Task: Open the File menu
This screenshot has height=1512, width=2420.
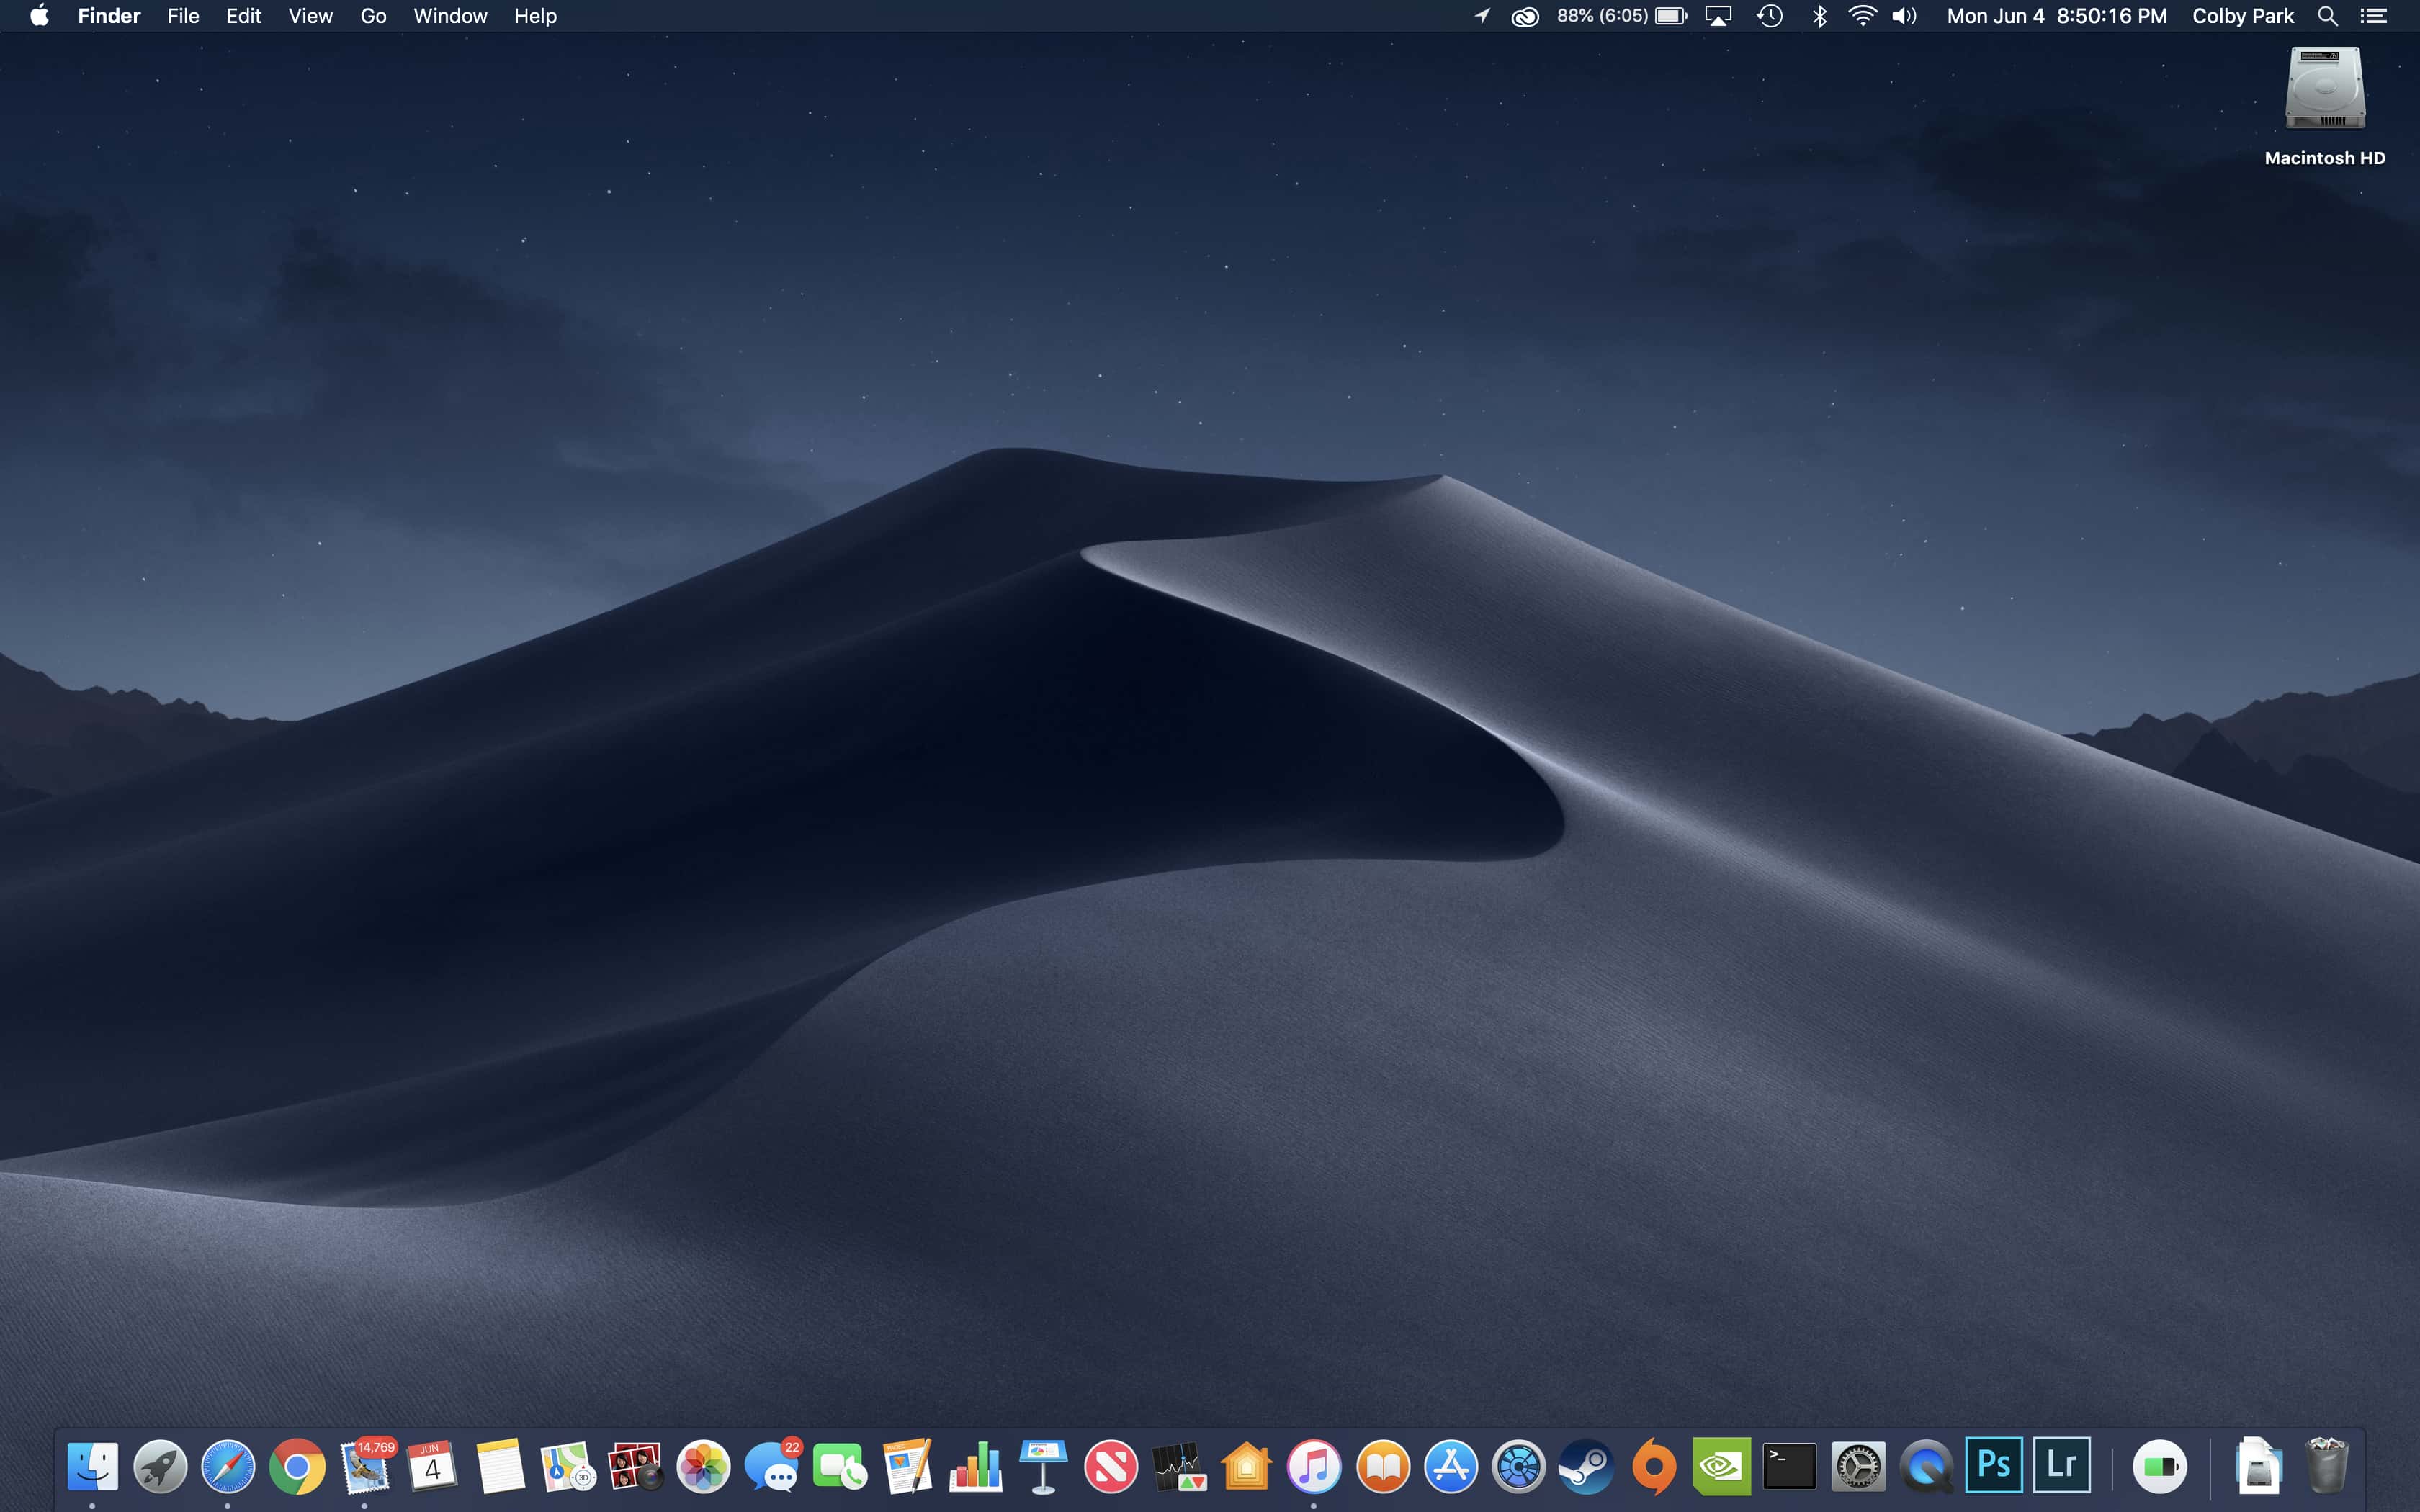Action: coord(183,16)
